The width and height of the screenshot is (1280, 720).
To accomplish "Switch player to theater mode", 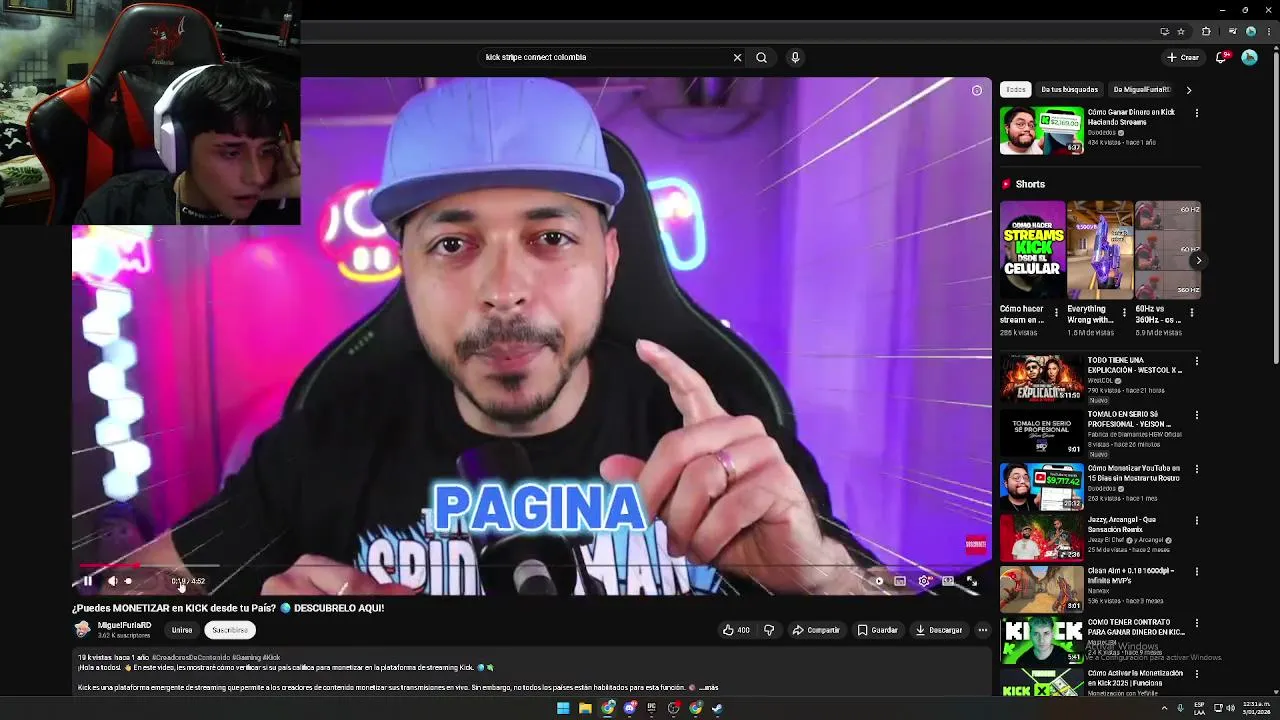I will [x=948, y=581].
